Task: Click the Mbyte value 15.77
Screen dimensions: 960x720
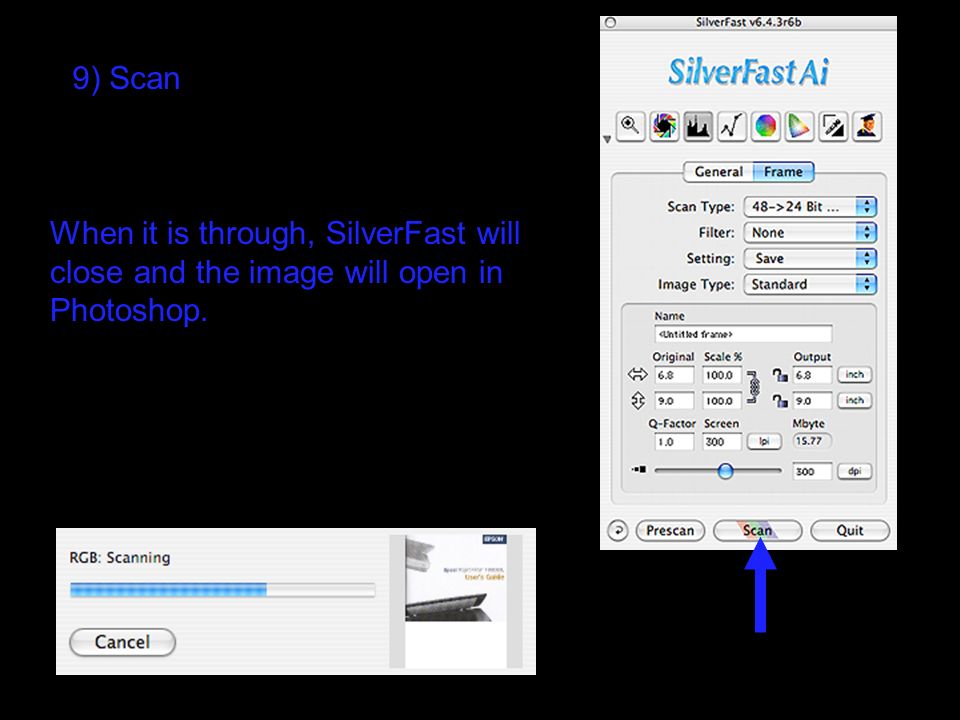Action: (812, 441)
